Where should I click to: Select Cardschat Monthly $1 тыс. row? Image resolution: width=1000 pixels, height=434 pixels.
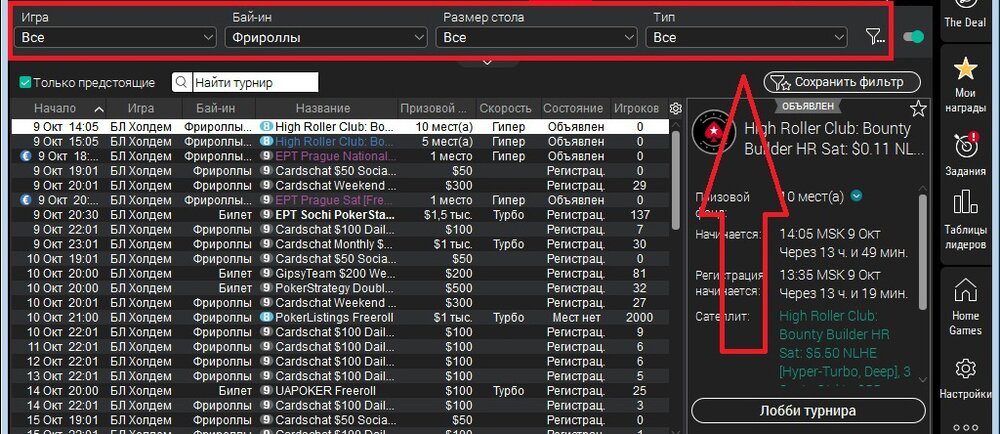(x=340, y=244)
